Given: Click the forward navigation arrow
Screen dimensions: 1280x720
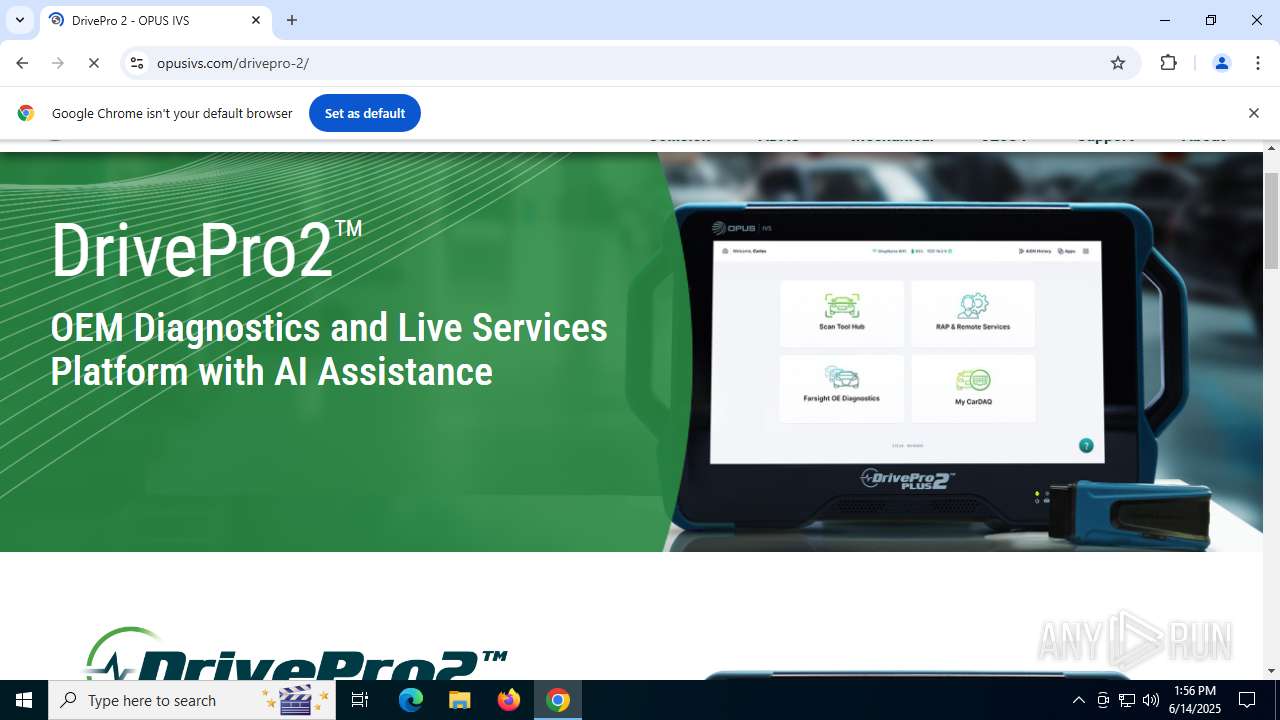Looking at the screenshot, I should 58,63.
